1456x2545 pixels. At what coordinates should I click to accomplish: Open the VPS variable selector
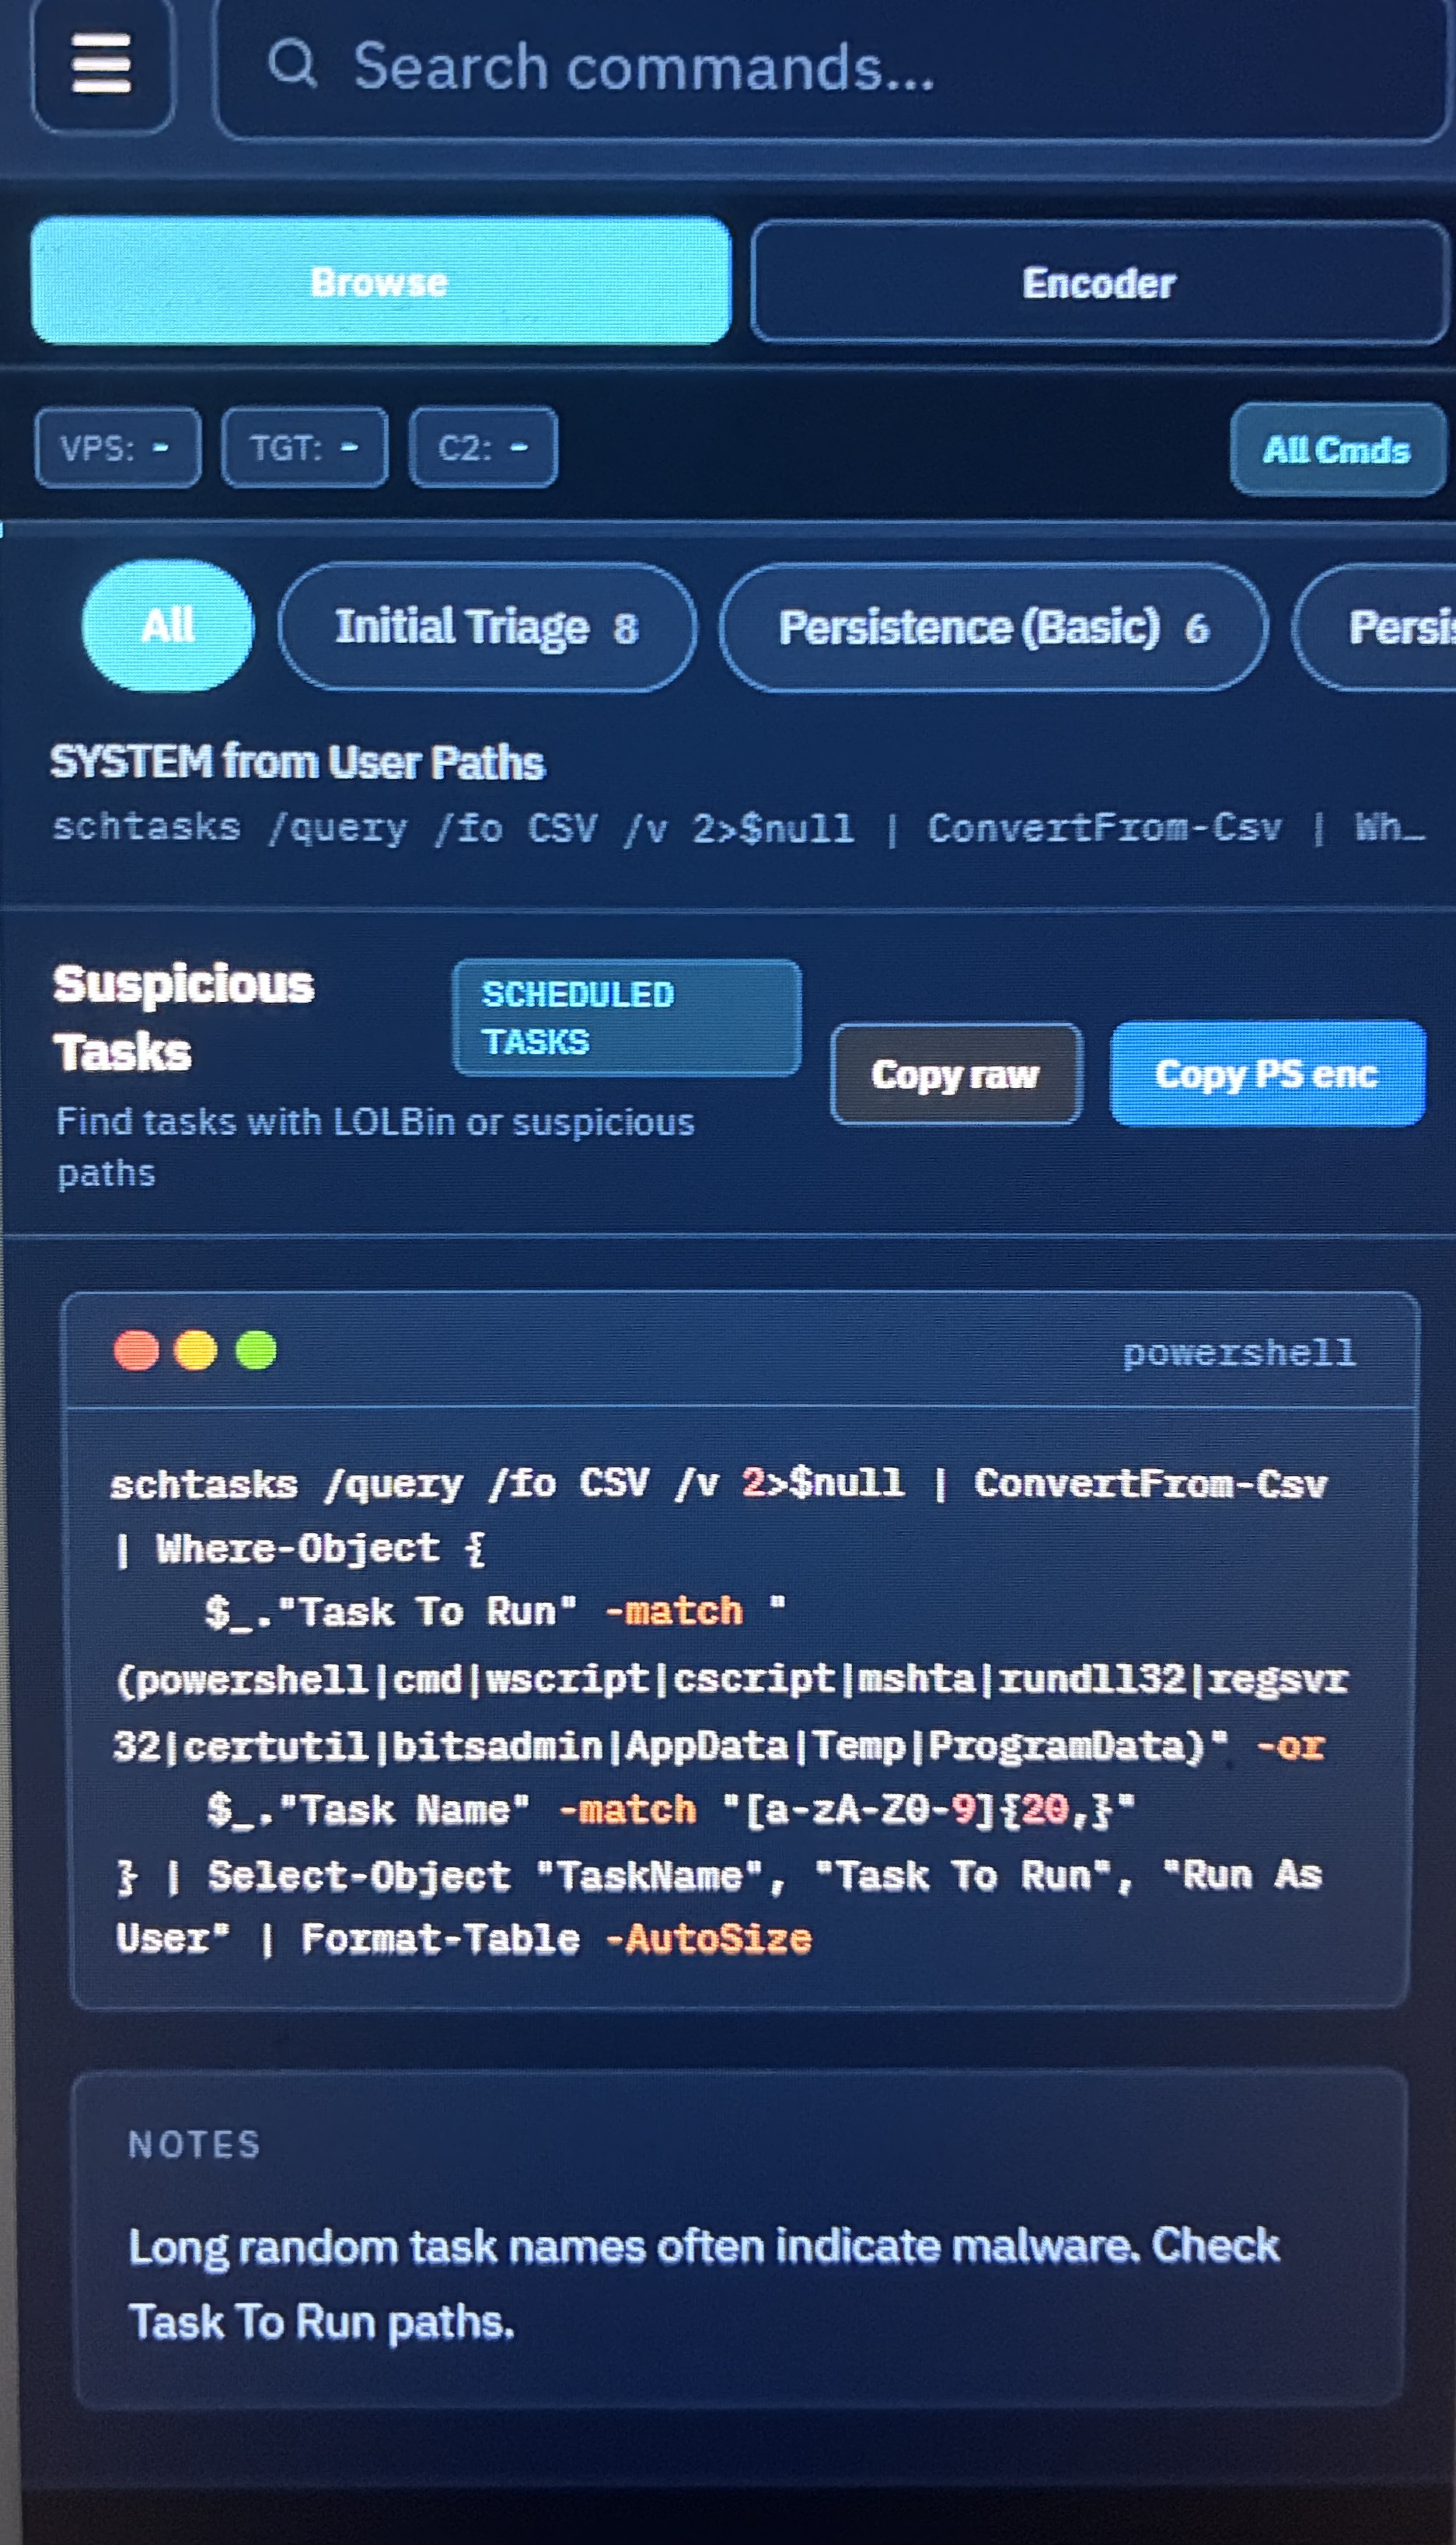[x=117, y=448]
